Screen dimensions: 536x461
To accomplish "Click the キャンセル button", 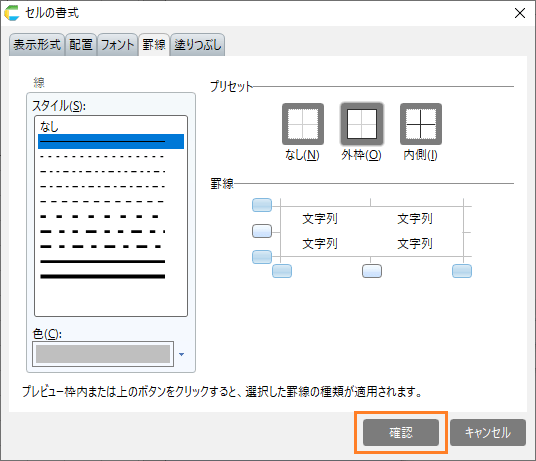I will click(488, 433).
